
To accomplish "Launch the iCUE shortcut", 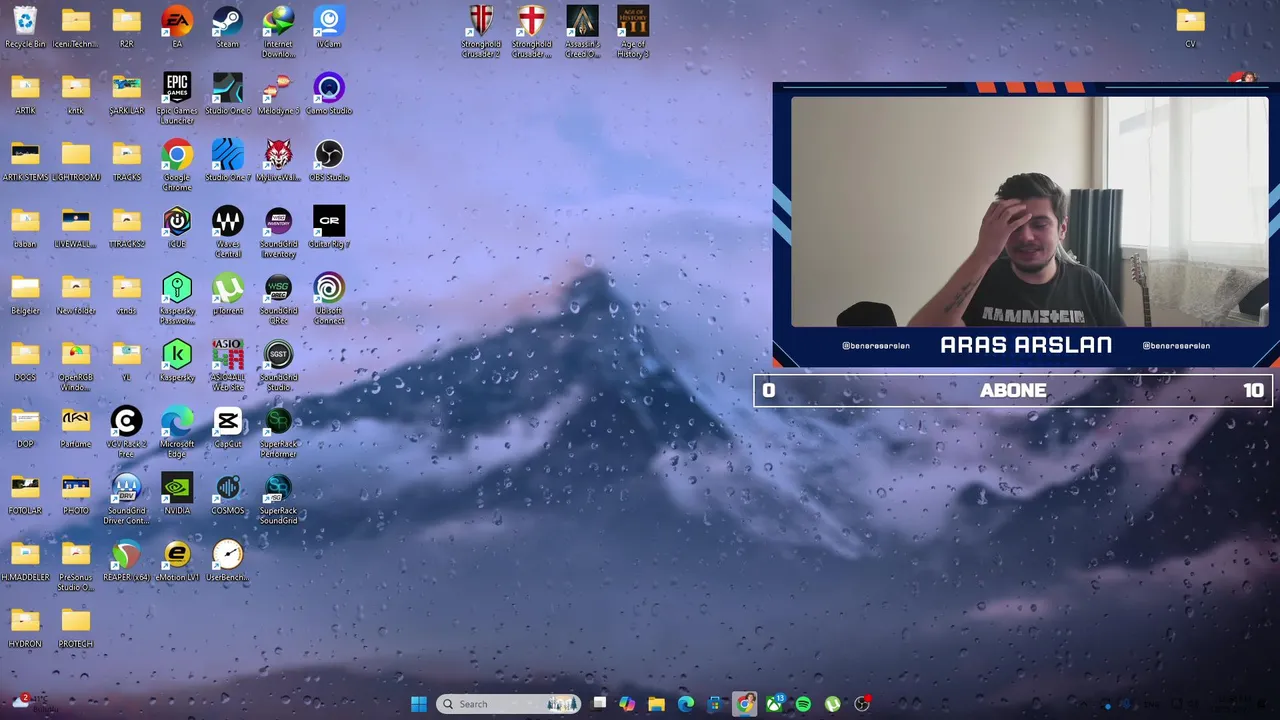I will click(x=177, y=227).
